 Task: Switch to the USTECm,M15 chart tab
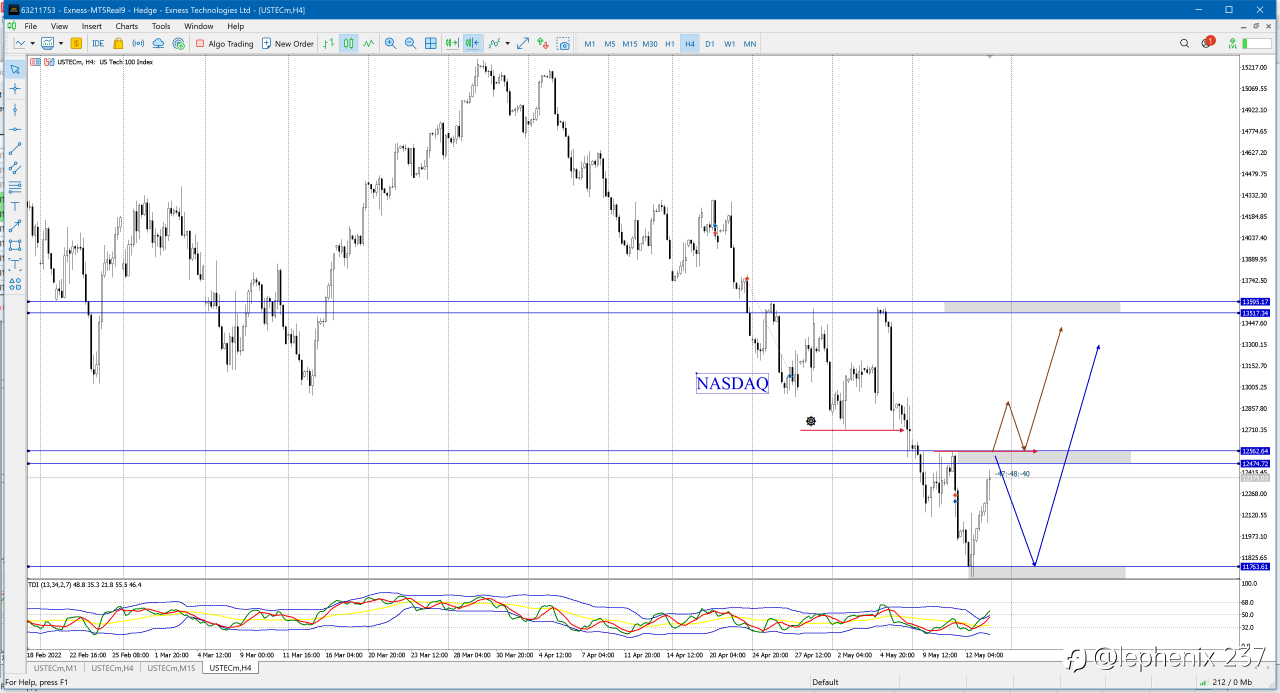pos(170,667)
